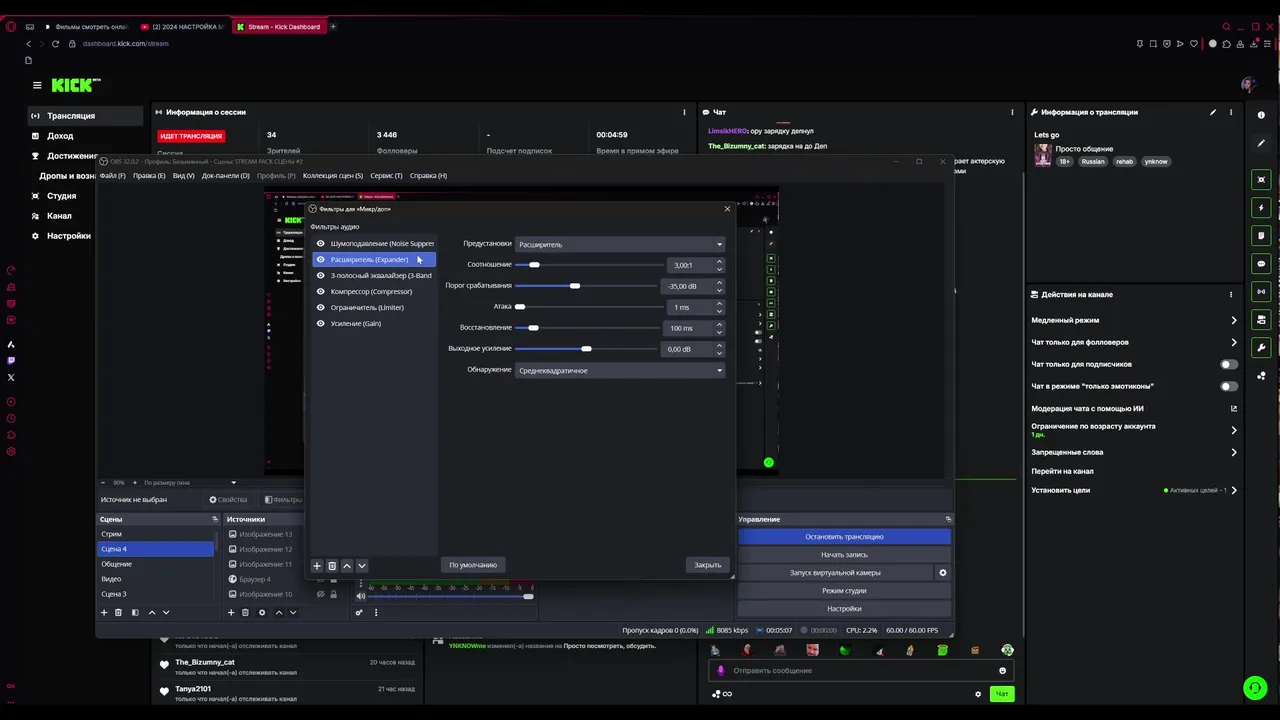Expand 'Чат только для фолловеров' option
This screenshot has width=1280, height=720.
1233,342
